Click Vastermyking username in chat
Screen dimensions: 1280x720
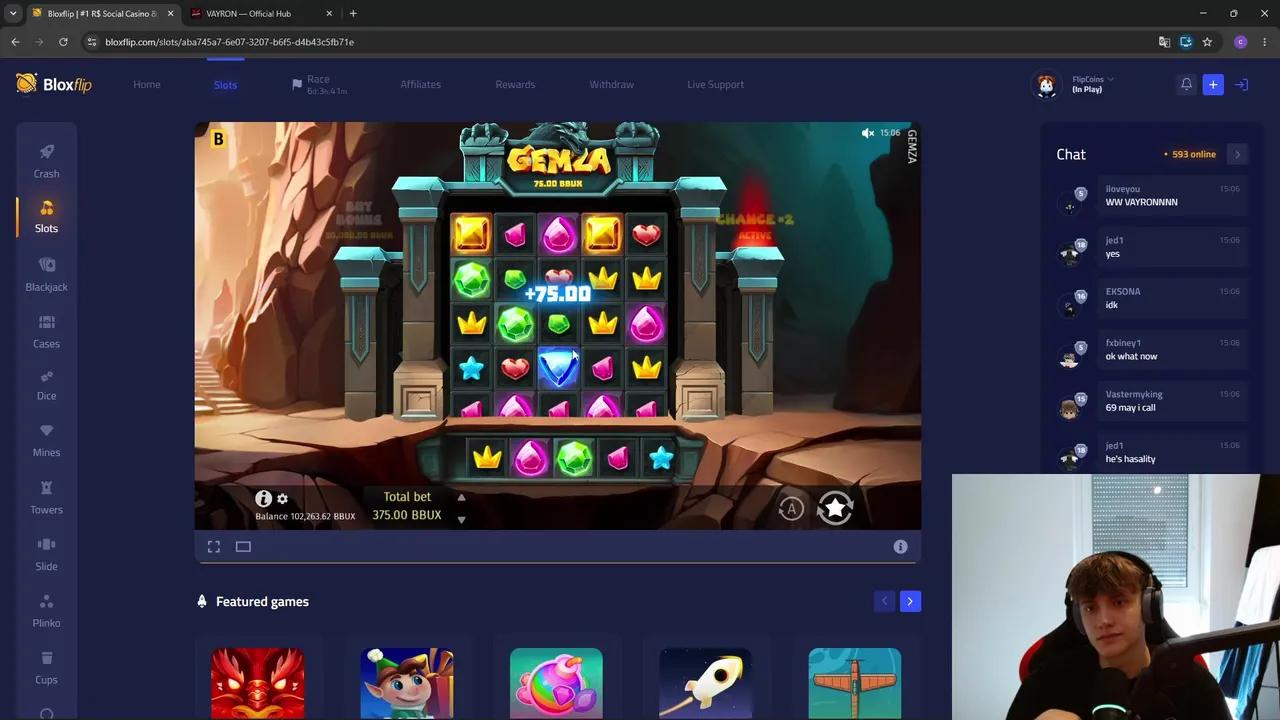[x=1134, y=394]
